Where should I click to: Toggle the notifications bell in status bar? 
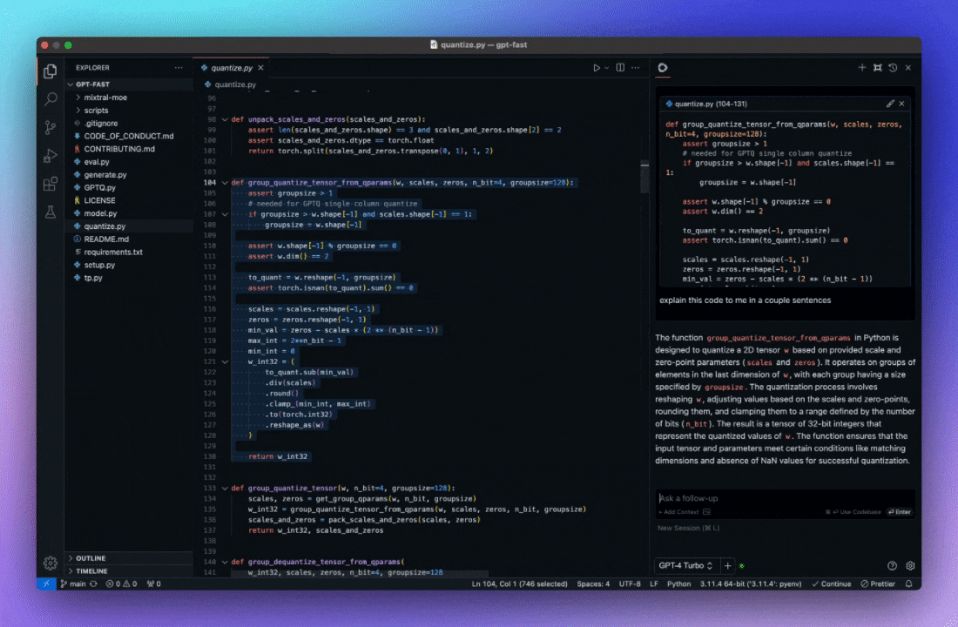pos(908,583)
